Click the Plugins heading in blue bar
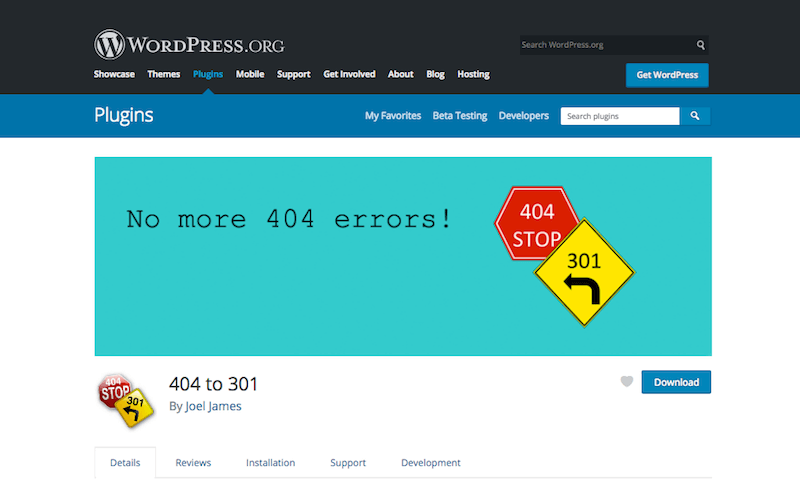This screenshot has width=800, height=490. [123, 115]
